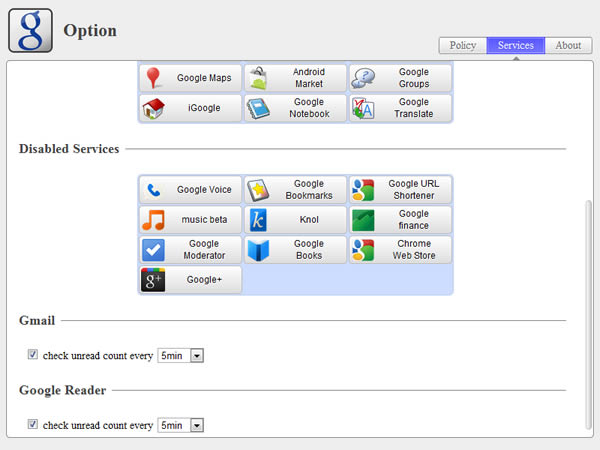Click the iGoogle service label
This screenshot has height=450, width=600.
(x=204, y=108)
